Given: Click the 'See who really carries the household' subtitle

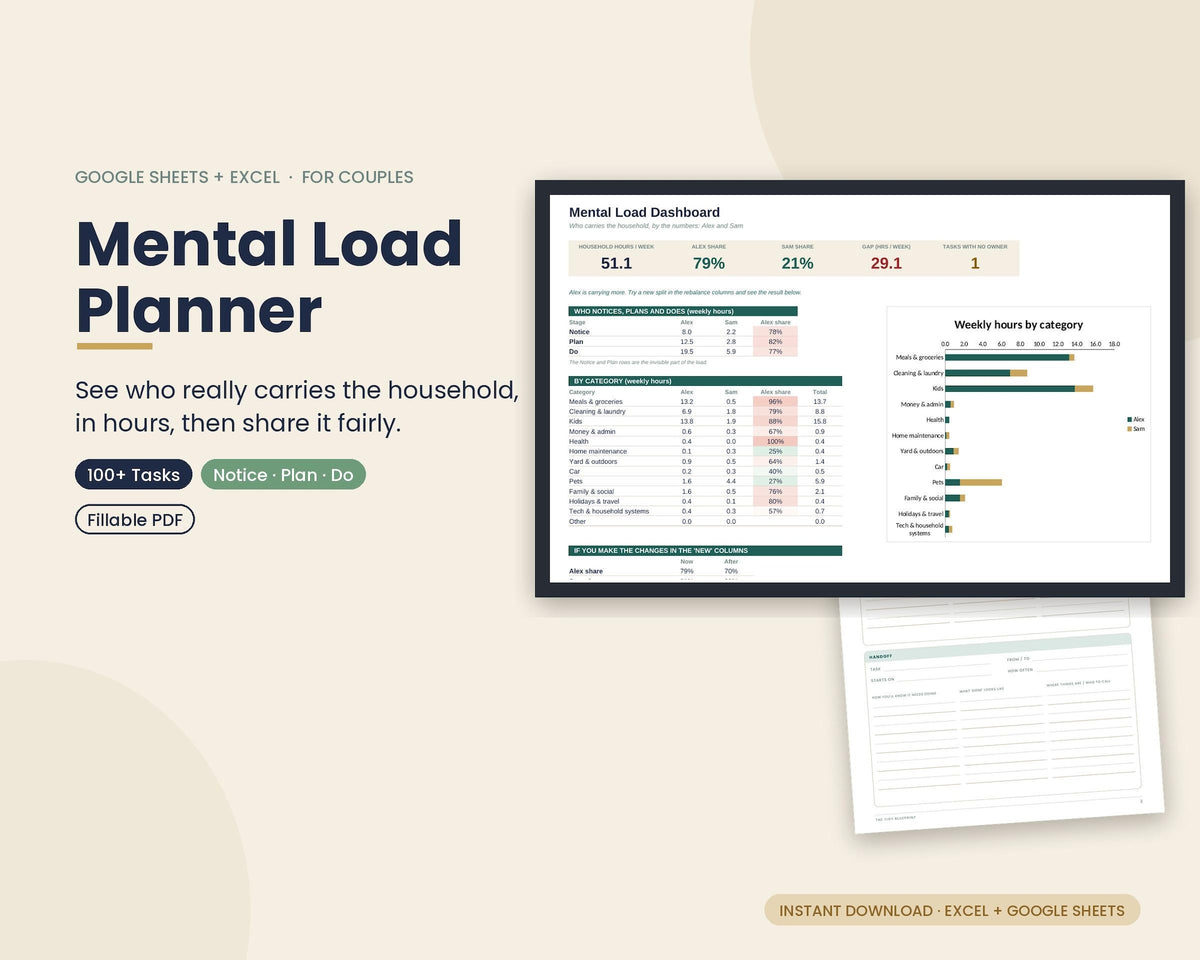Looking at the screenshot, I should 297,406.
